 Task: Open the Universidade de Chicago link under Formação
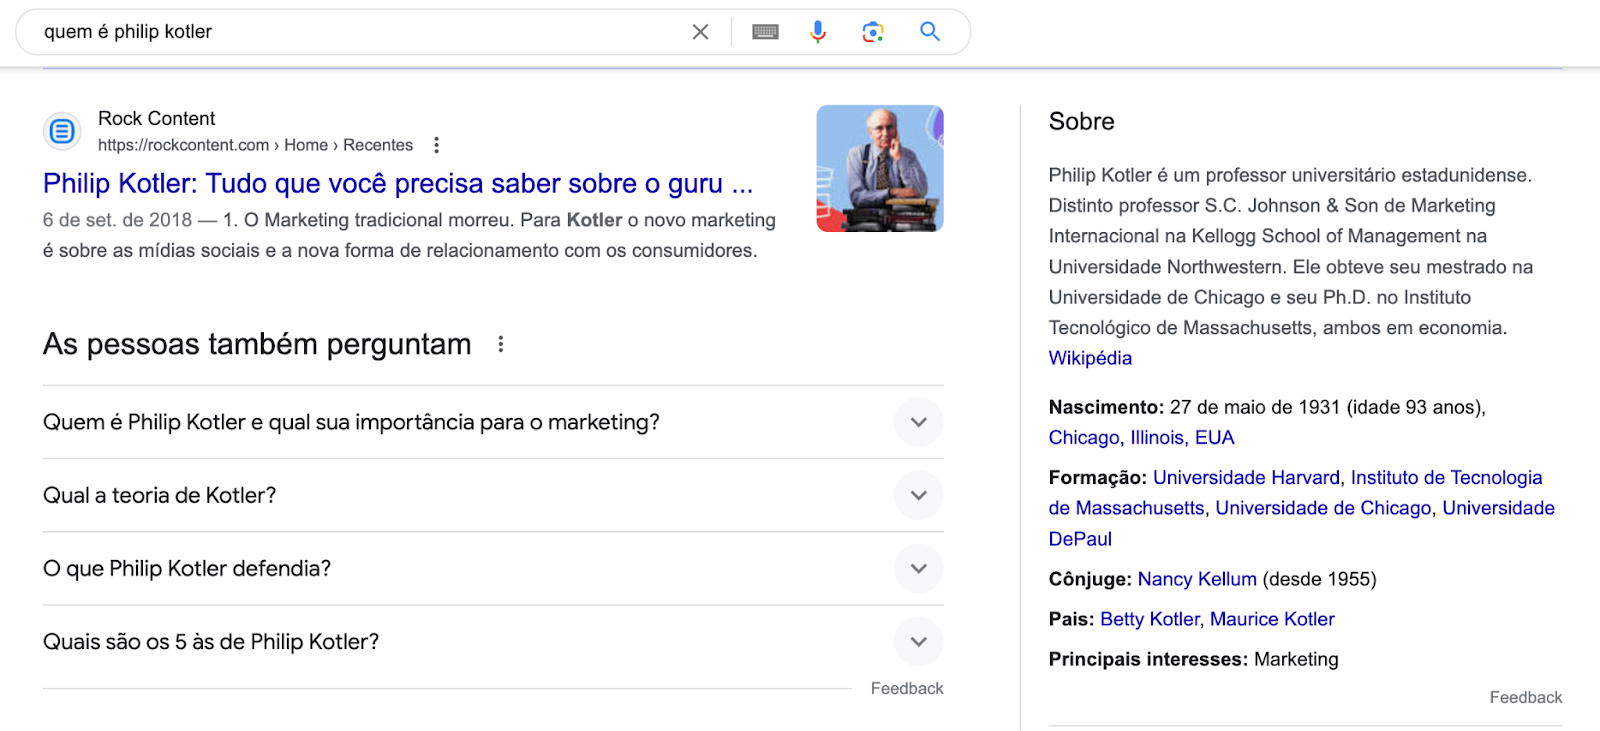(x=1323, y=508)
